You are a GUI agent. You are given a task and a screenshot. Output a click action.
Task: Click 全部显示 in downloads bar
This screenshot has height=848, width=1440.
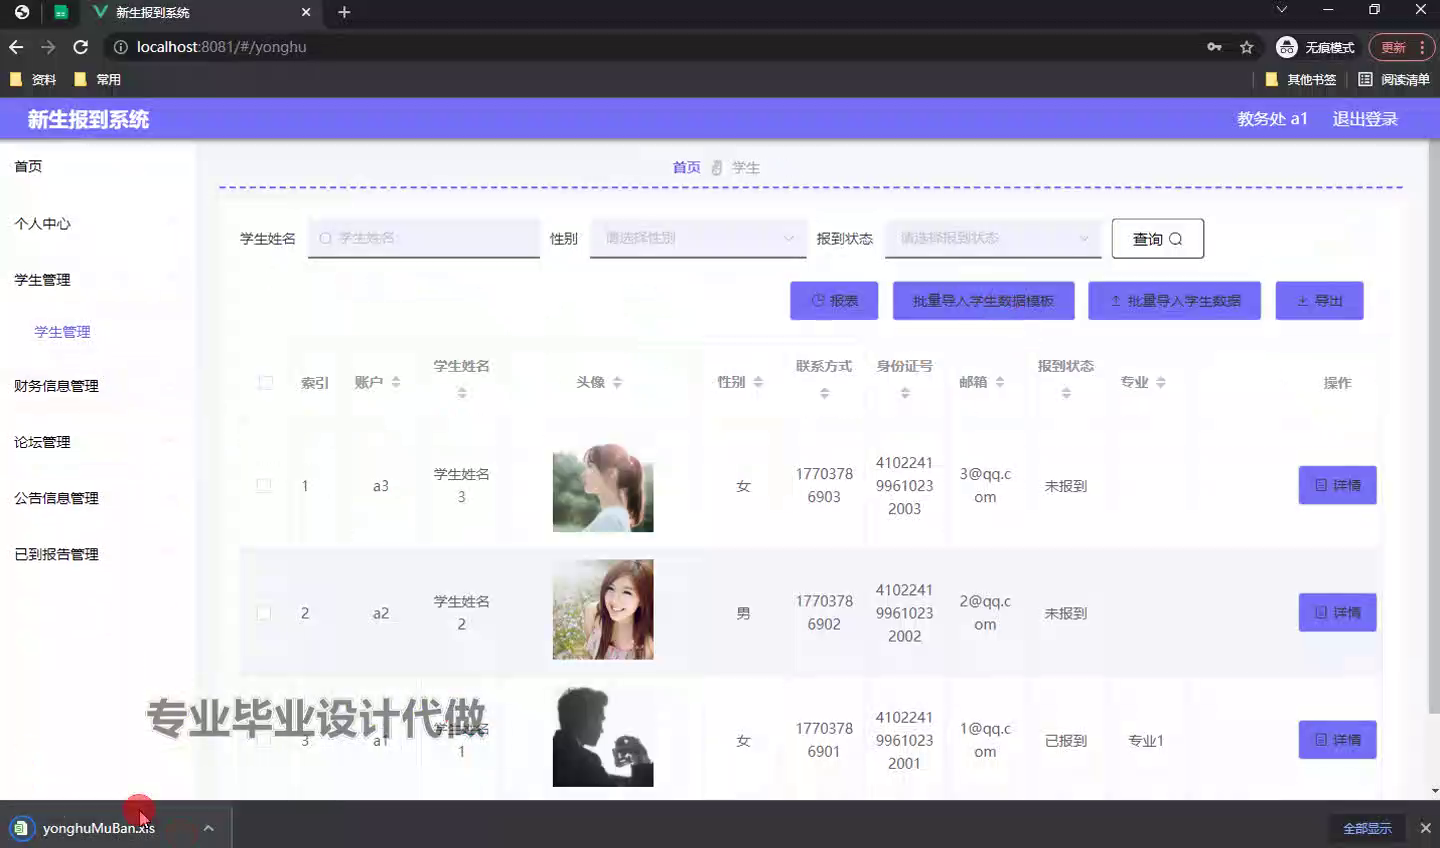coord(1367,828)
